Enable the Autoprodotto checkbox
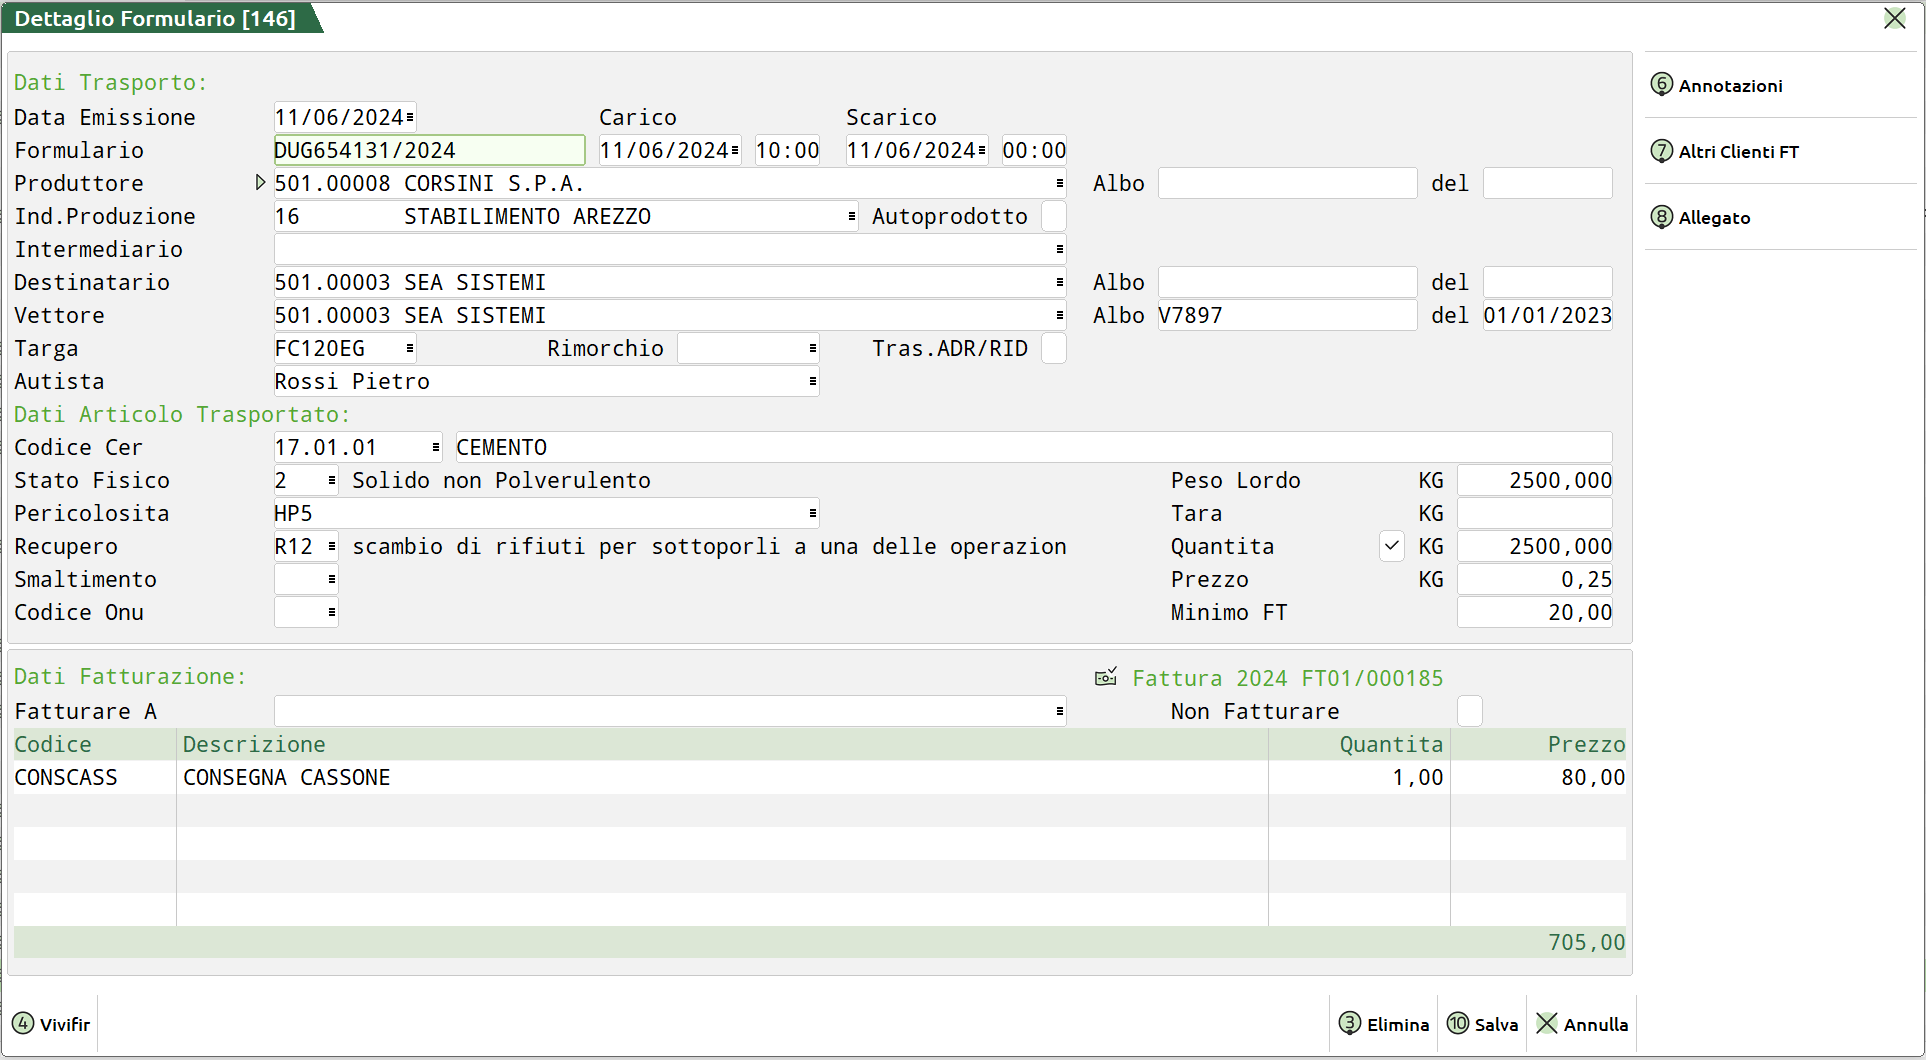 tap(1053, 216)
